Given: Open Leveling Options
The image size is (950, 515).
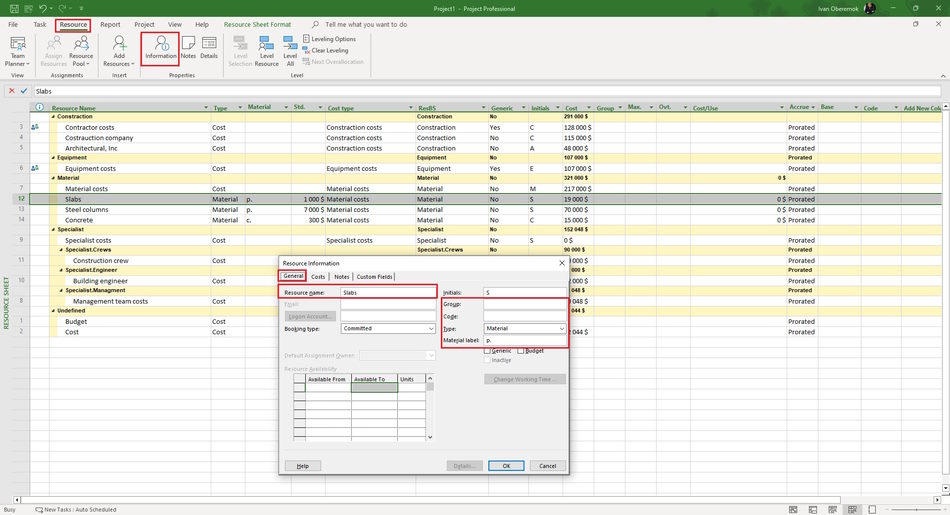Looking at the screenshot, I should pyautogui.click(x=329, y=39).
